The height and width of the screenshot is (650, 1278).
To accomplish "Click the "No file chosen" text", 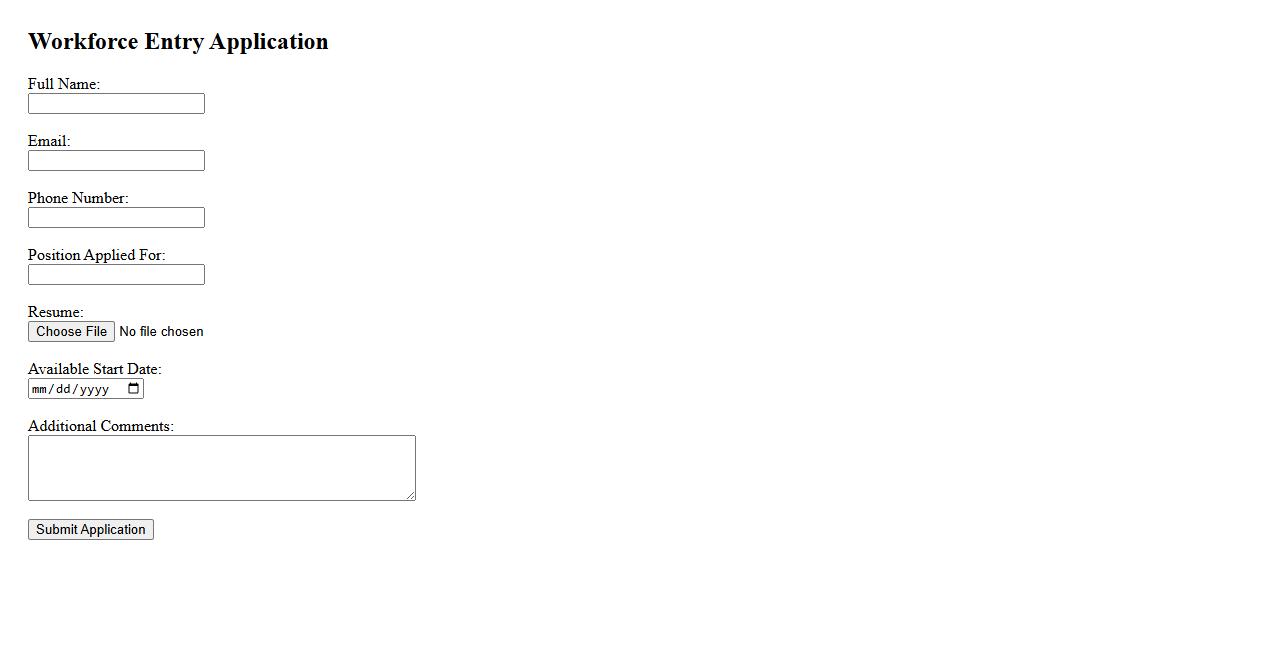I will (x=161, y=332).
